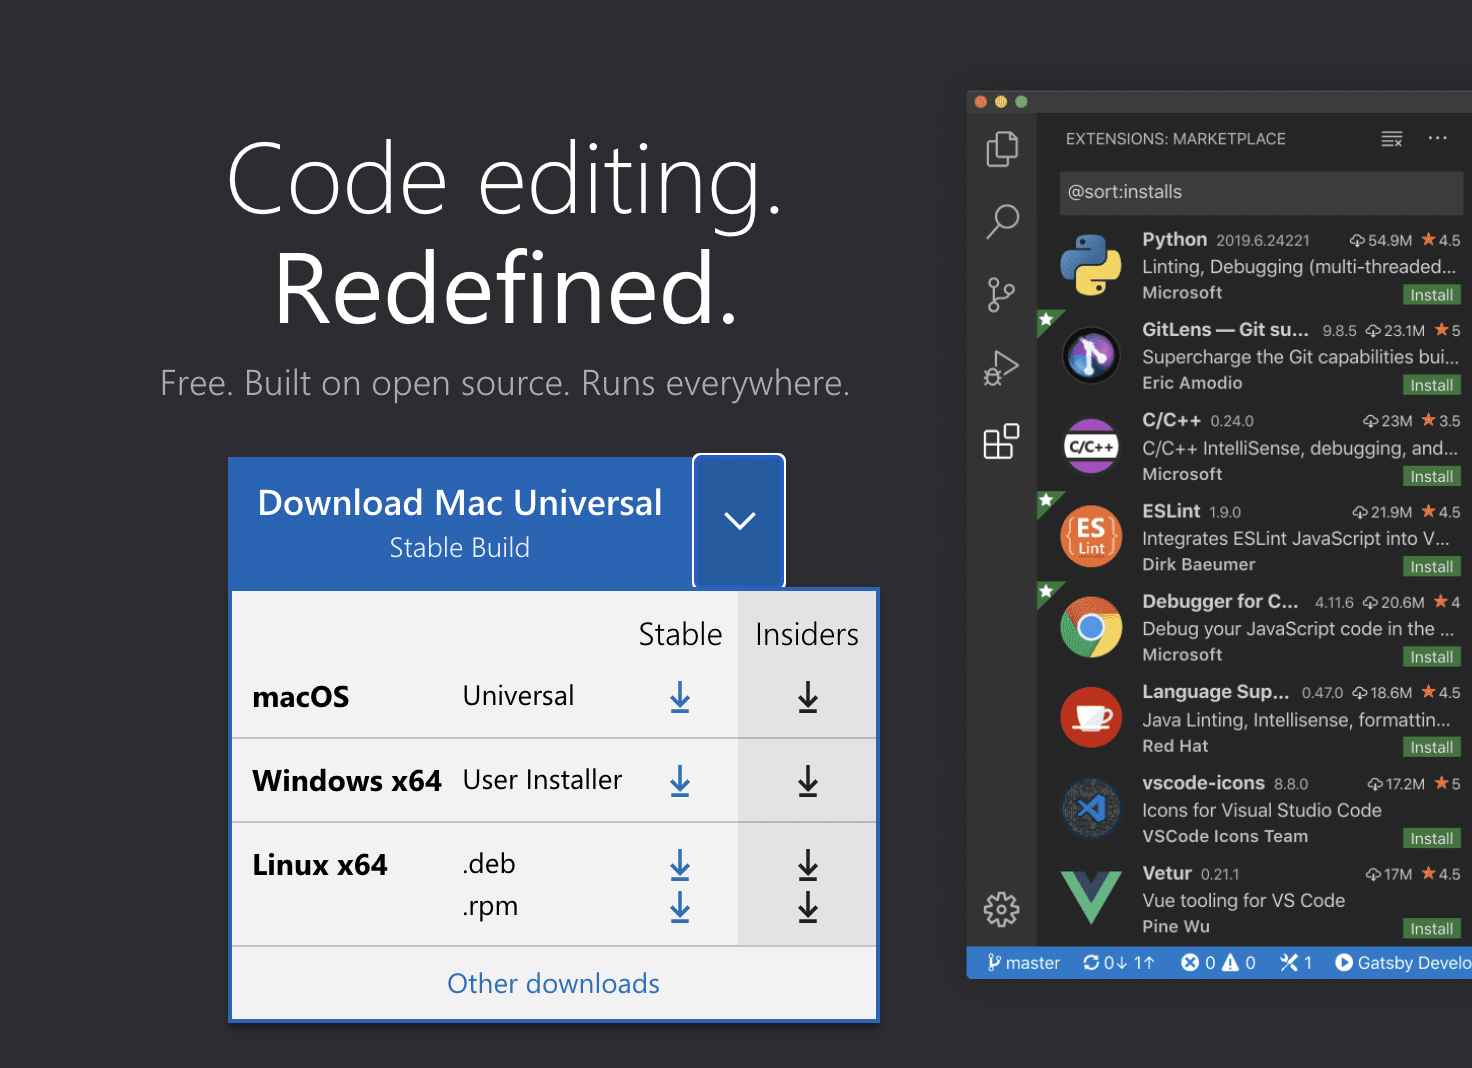The height and width of the screenshot is (1068, 1472).
Task: Select the C/C++ extension icon
Action: (x=1091, y=446)
